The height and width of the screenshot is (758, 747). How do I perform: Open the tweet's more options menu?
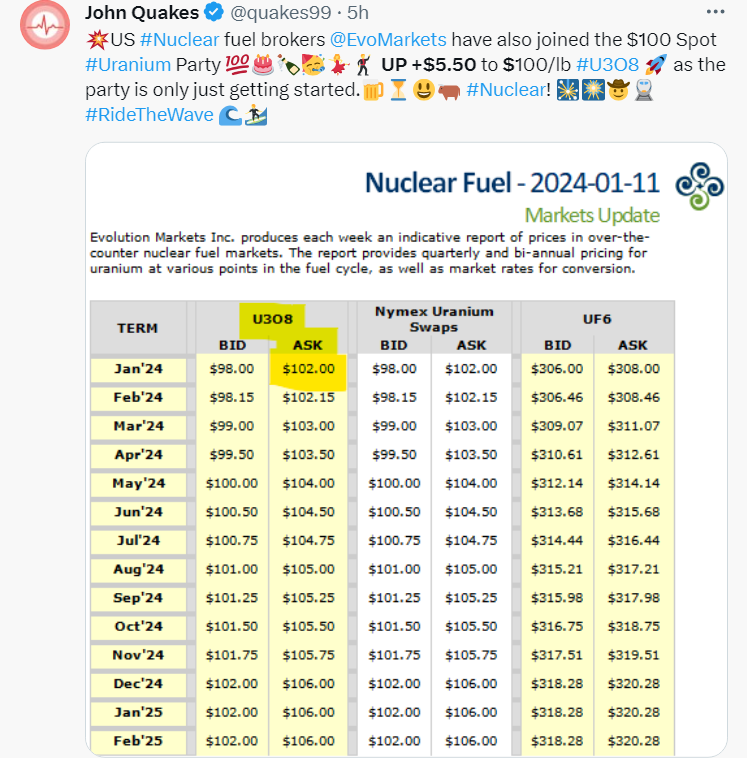pyautogui.click(x=715, y=12)
